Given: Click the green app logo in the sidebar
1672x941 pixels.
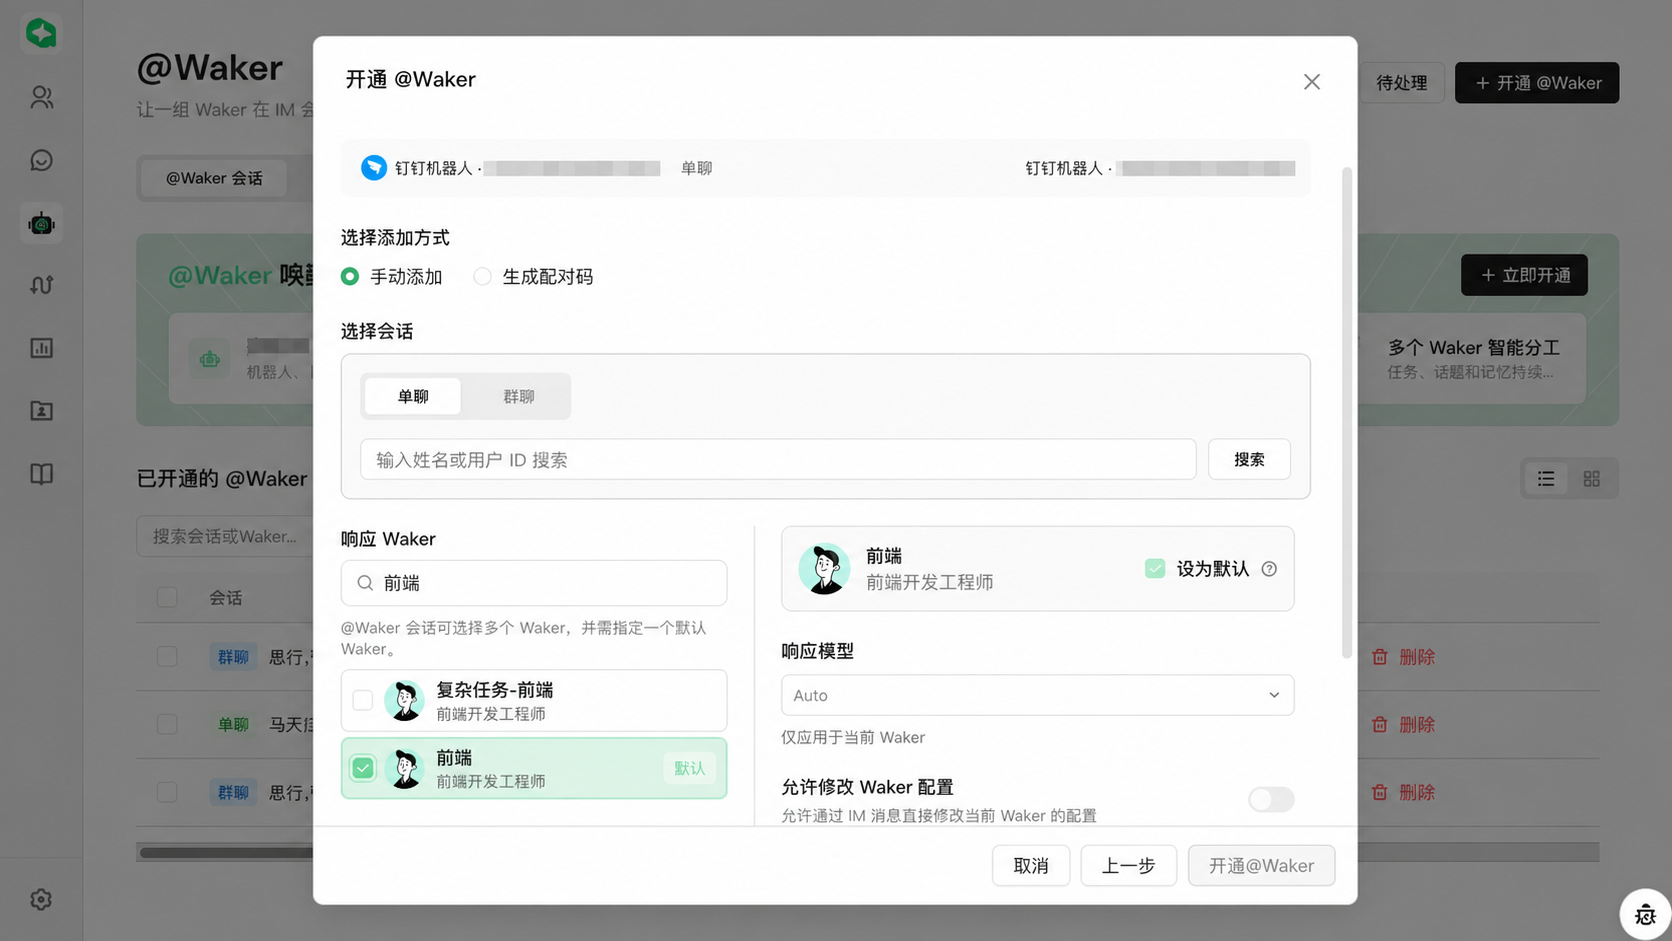Looking at the screenshot, I should point(41,33).
